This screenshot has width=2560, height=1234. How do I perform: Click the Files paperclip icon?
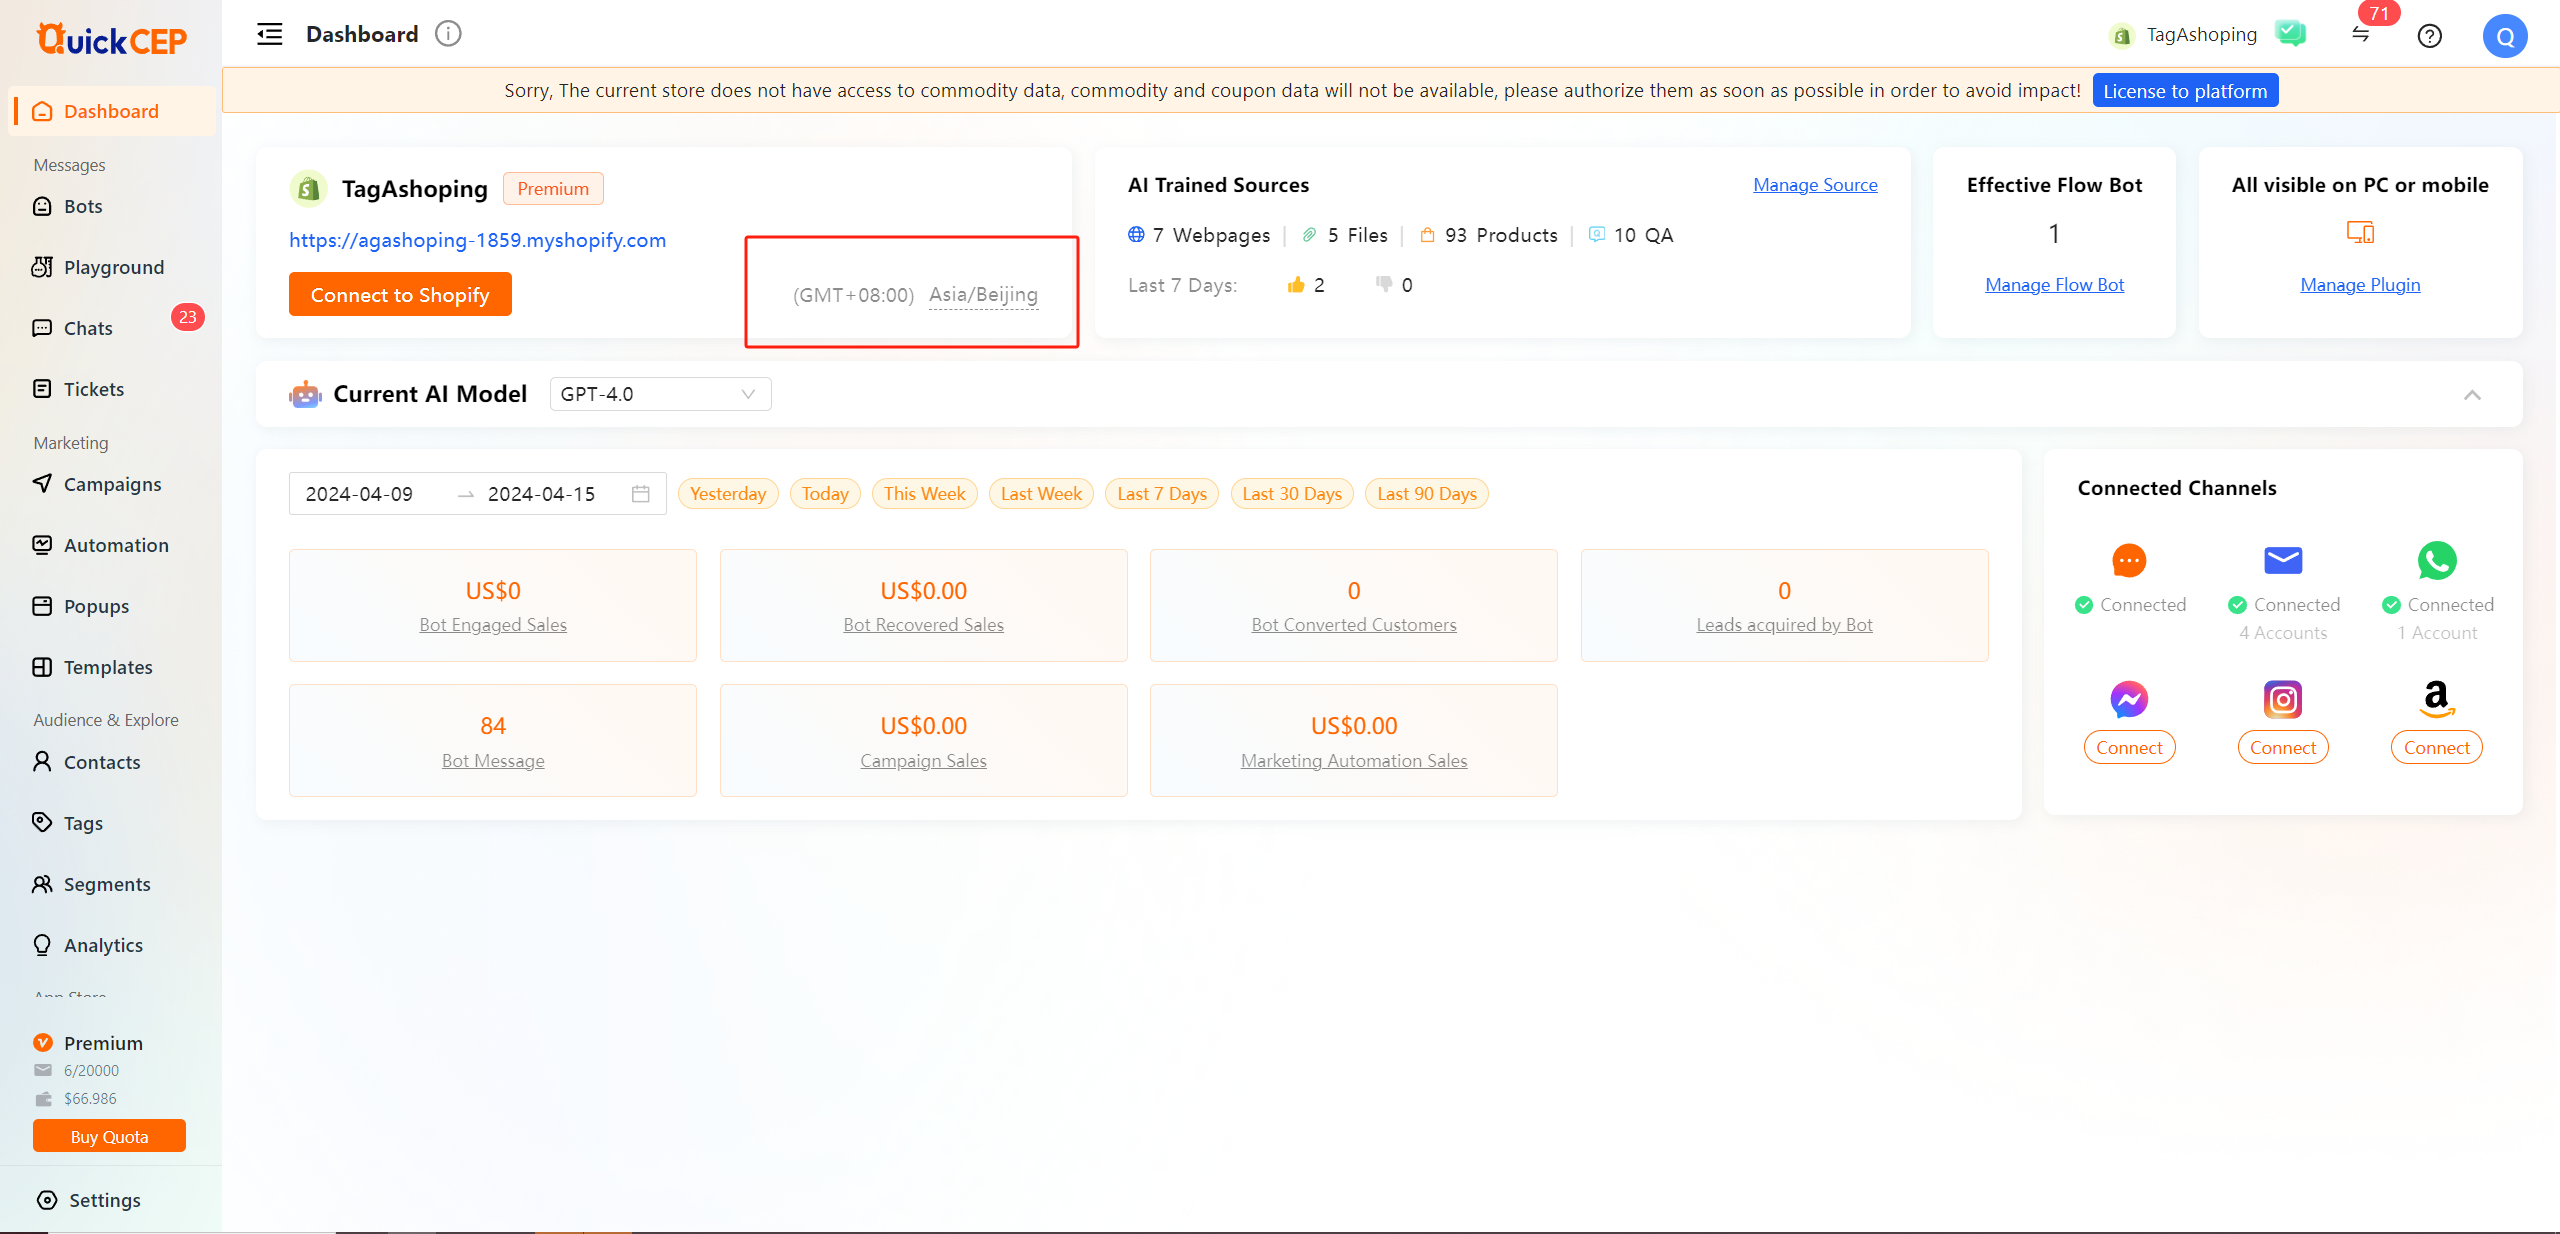pos(1309,235)
